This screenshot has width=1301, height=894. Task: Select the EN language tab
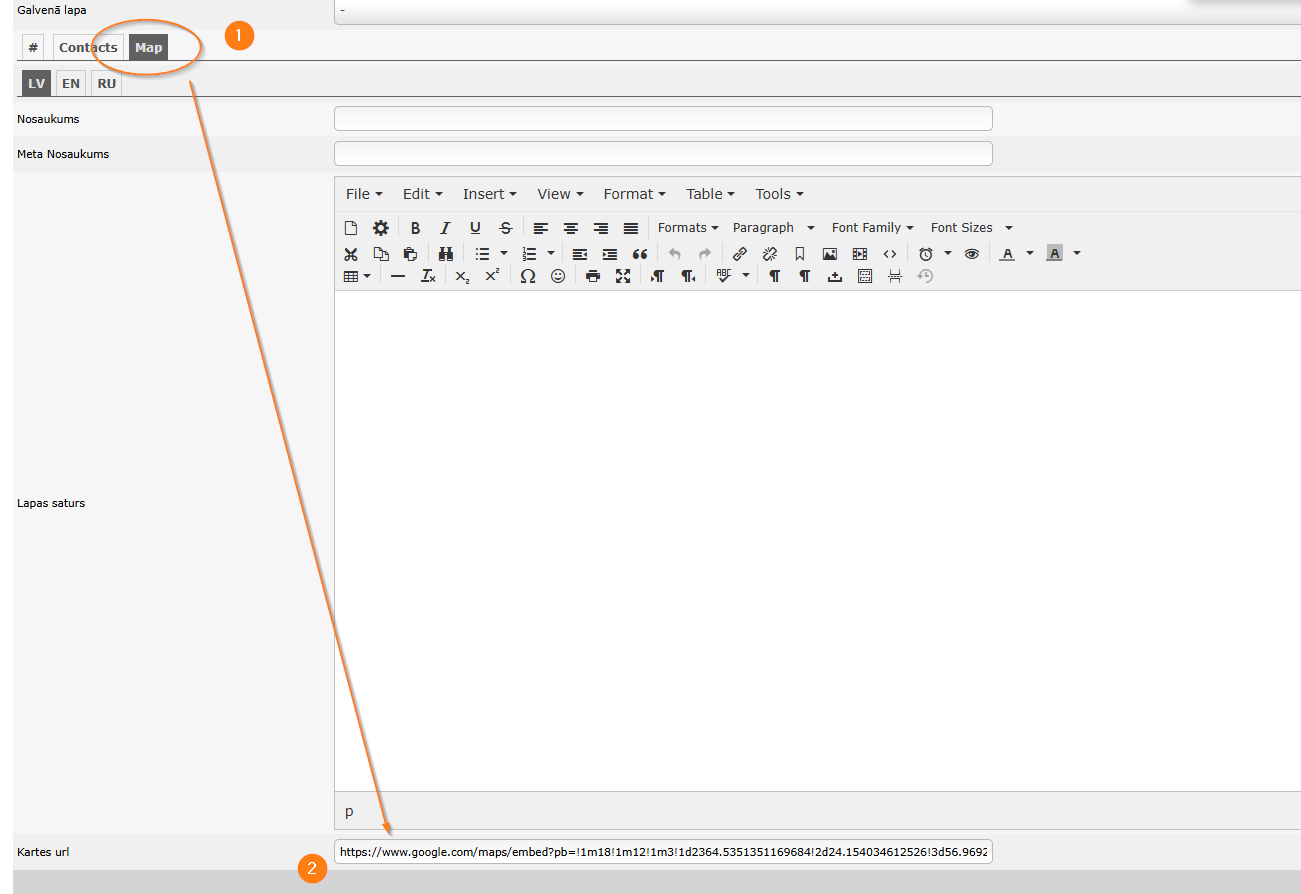point(71,84)
